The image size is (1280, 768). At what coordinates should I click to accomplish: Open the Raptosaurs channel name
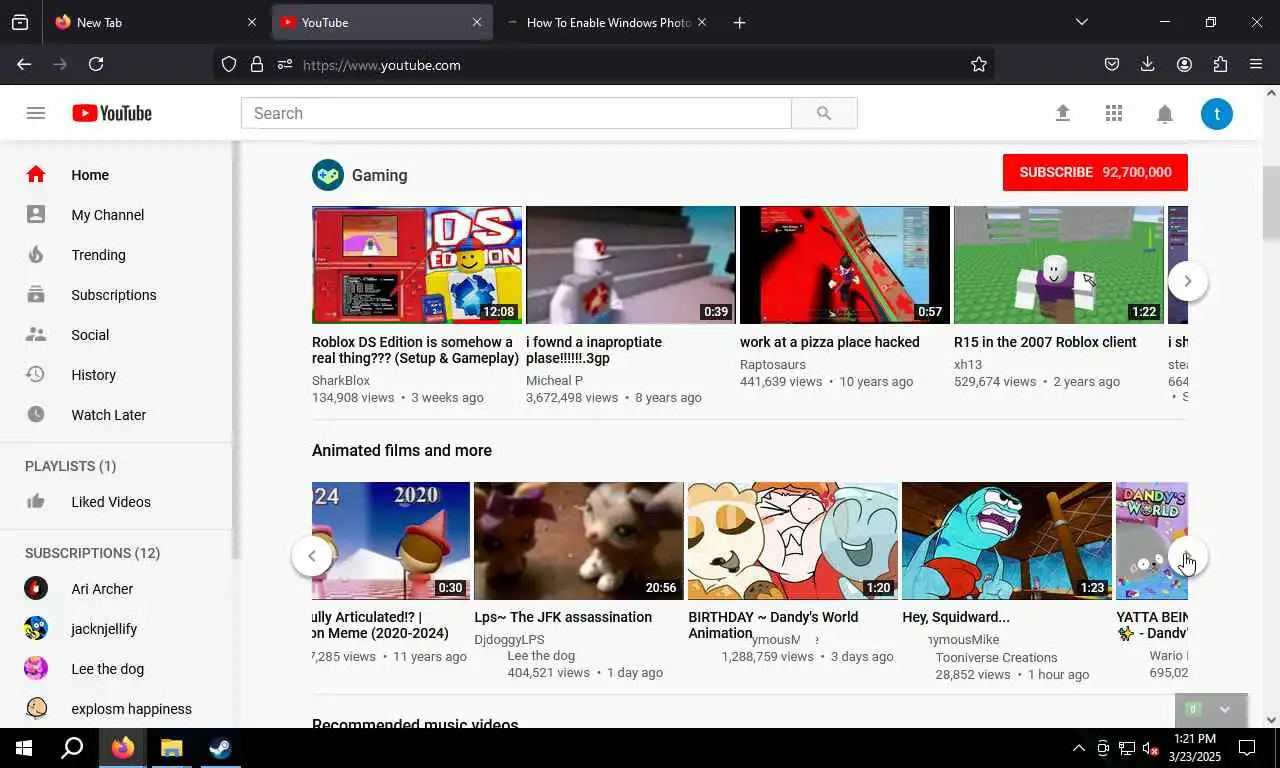pos(773,365)
